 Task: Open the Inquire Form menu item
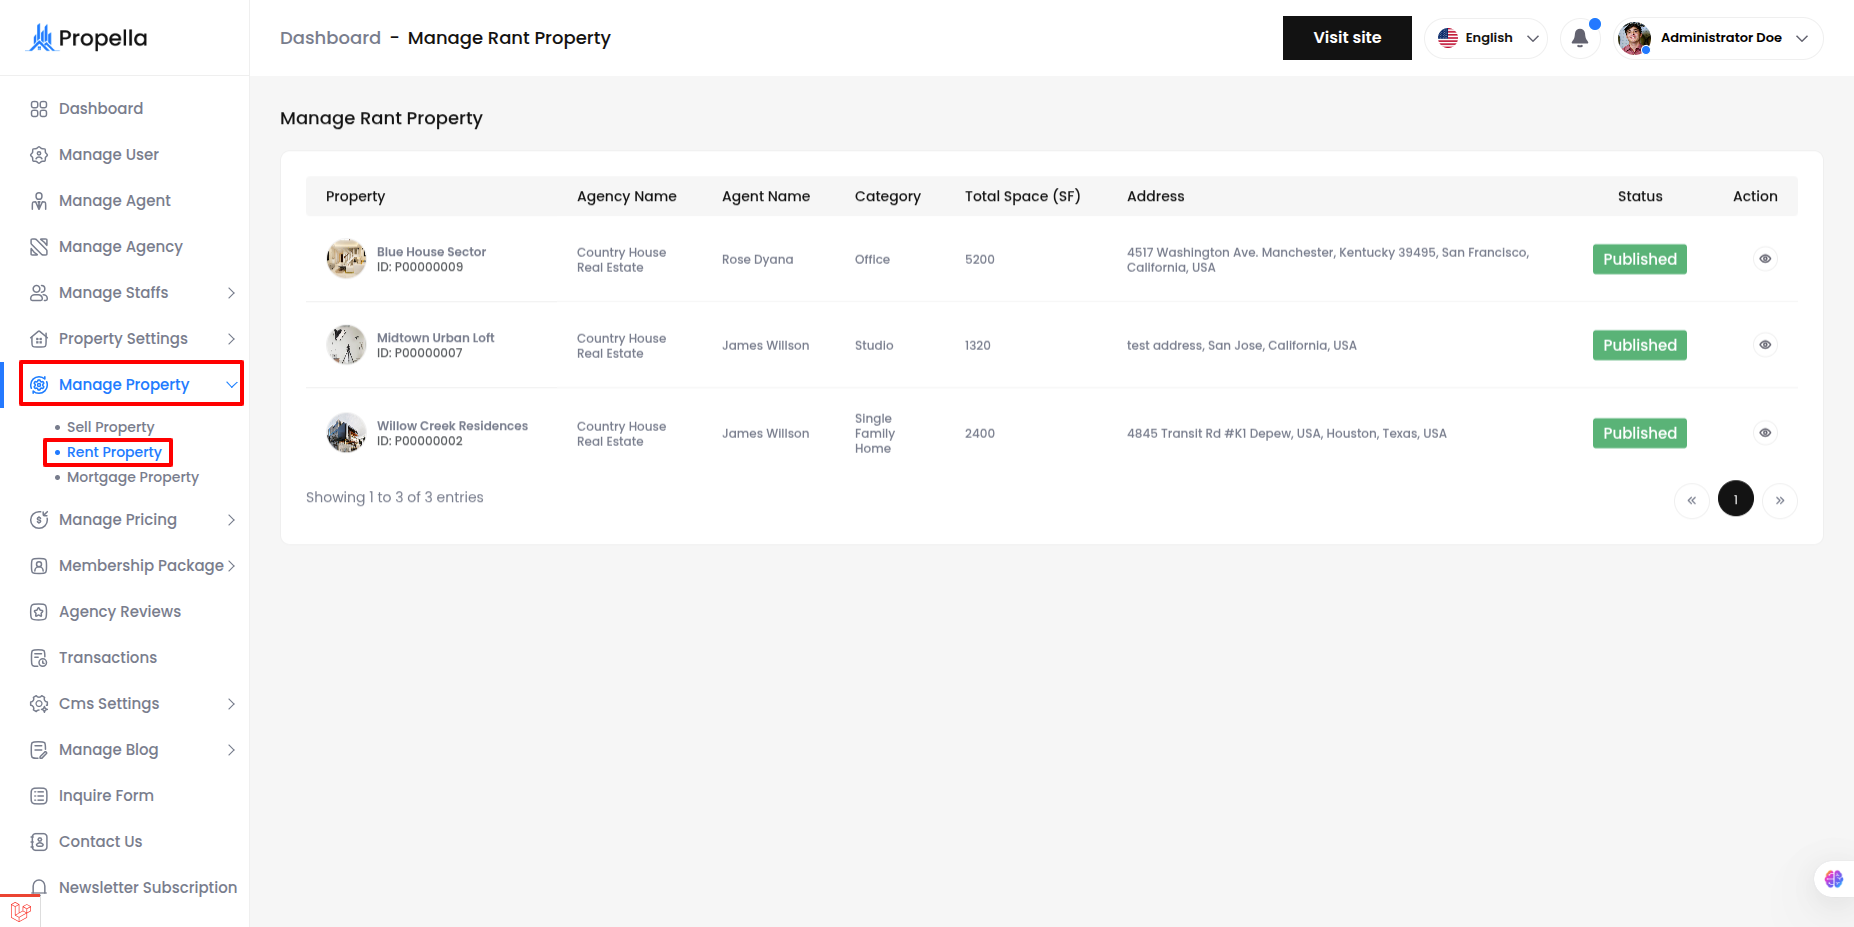106,796
